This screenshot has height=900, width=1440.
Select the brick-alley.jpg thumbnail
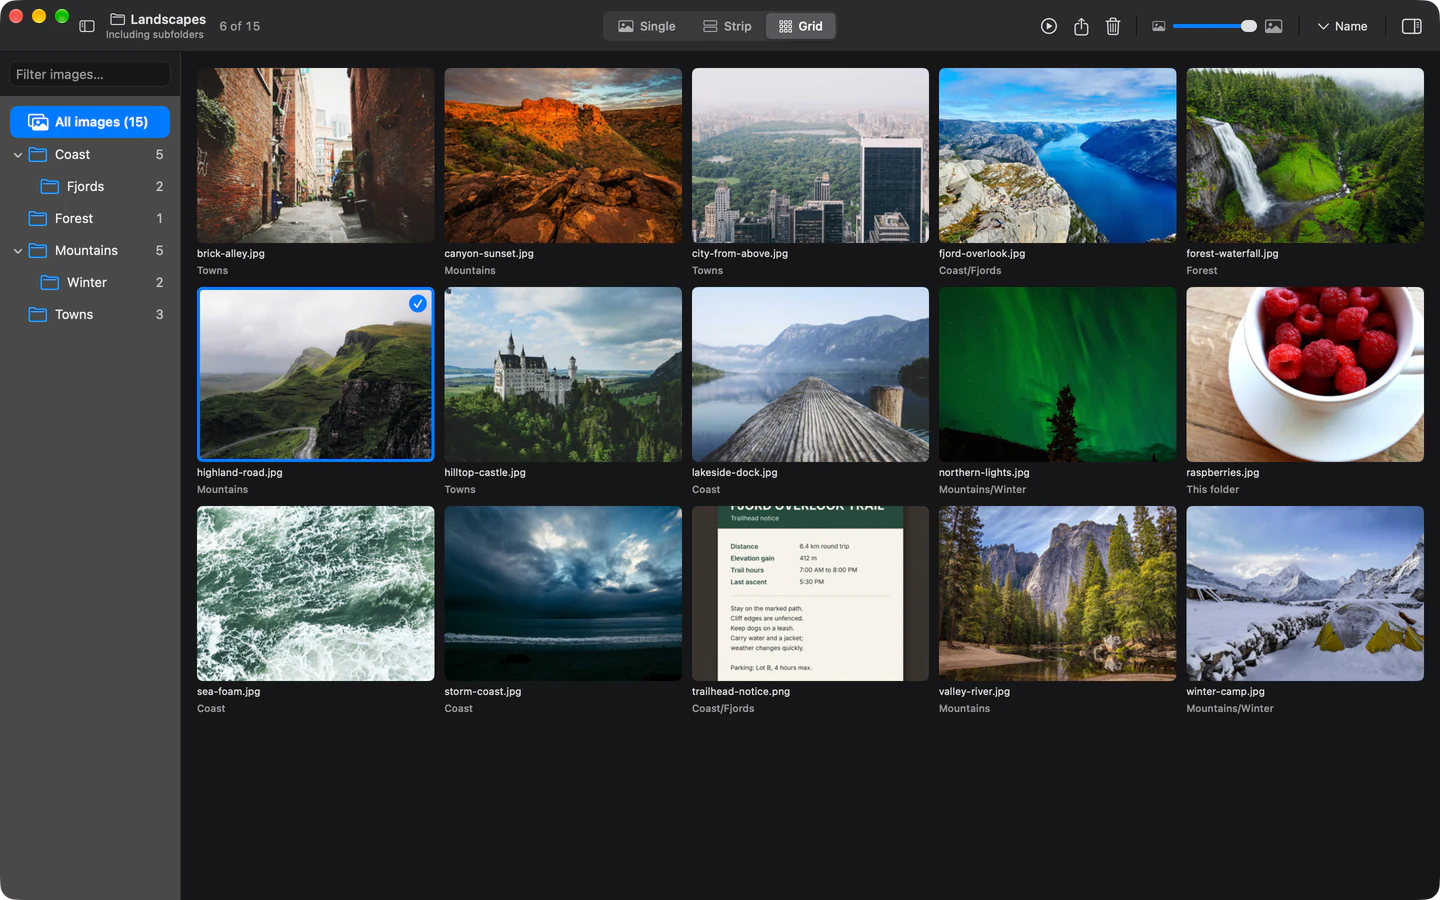[316, 155]
